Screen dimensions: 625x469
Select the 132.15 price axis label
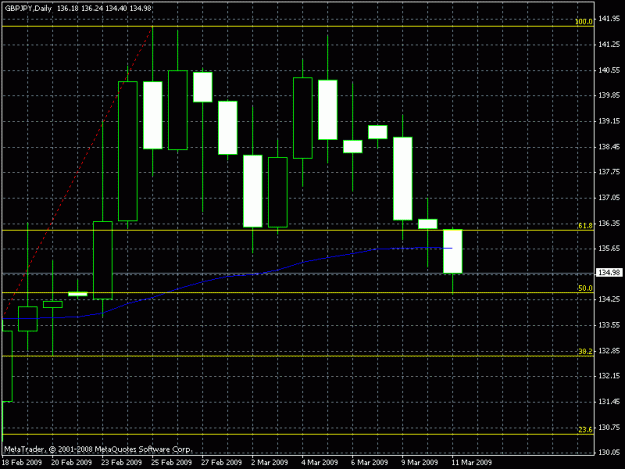[x=609, y=376]
